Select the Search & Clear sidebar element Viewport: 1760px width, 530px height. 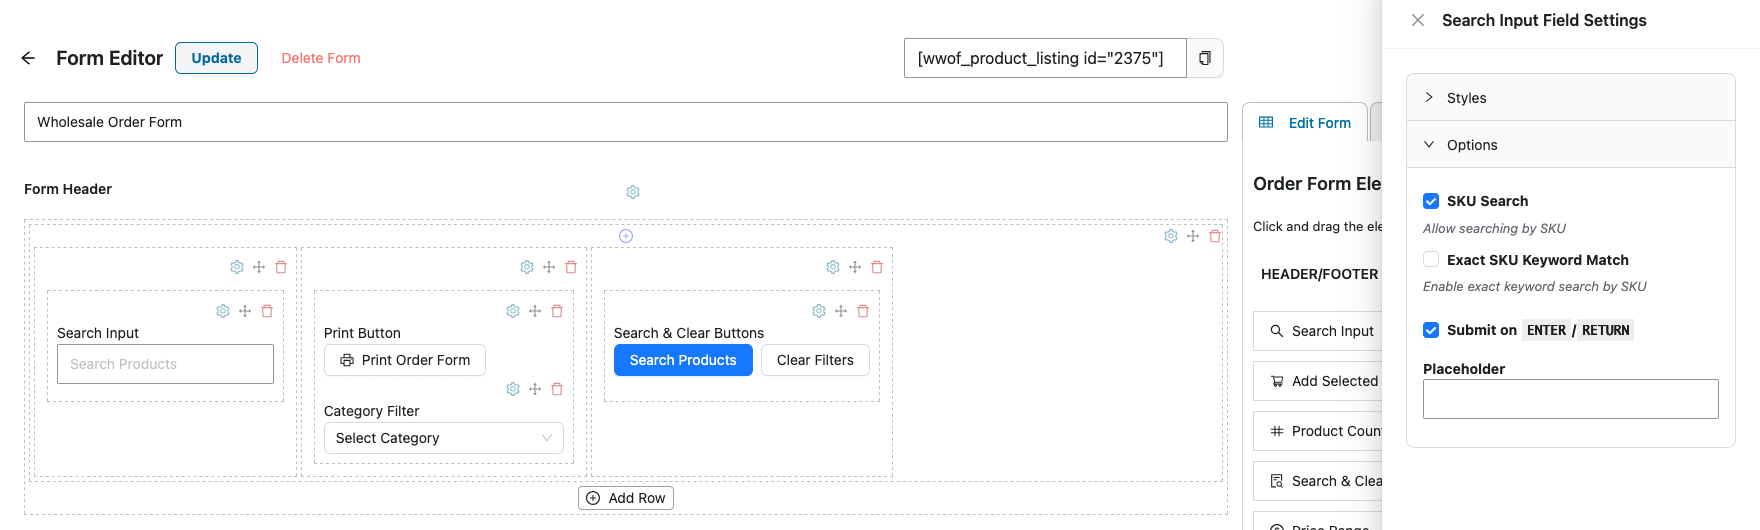(x=1318, y=481)
